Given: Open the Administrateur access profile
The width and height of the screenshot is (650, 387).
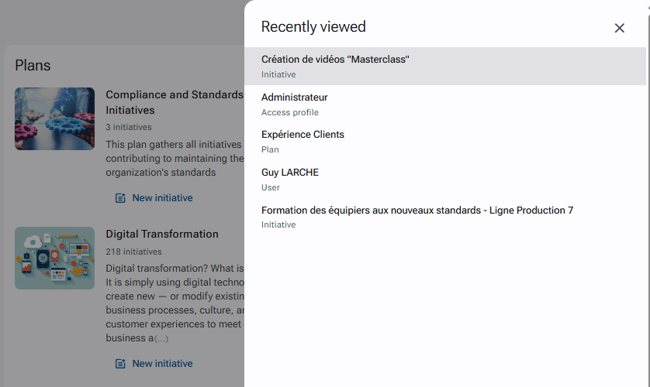Looking at the screenshot, I should [x=445, y=104].
